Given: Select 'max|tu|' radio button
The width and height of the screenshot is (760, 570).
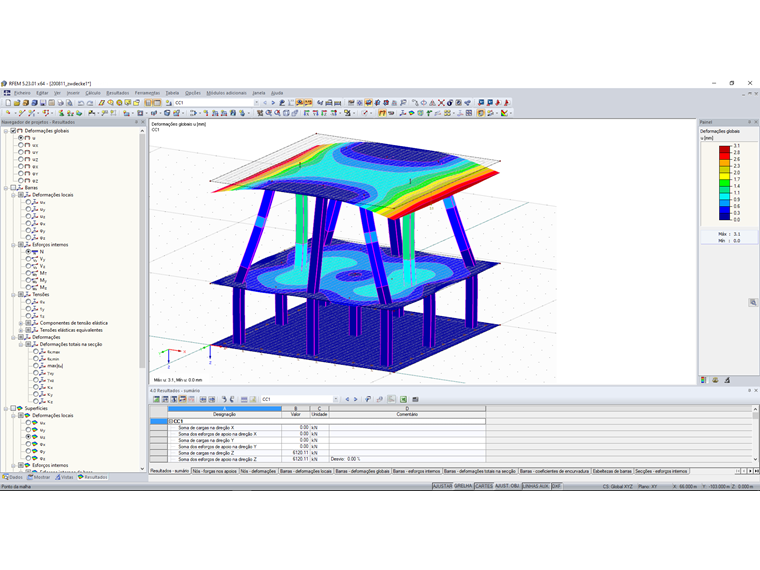Looking at the screenshot, I should 36,366.
